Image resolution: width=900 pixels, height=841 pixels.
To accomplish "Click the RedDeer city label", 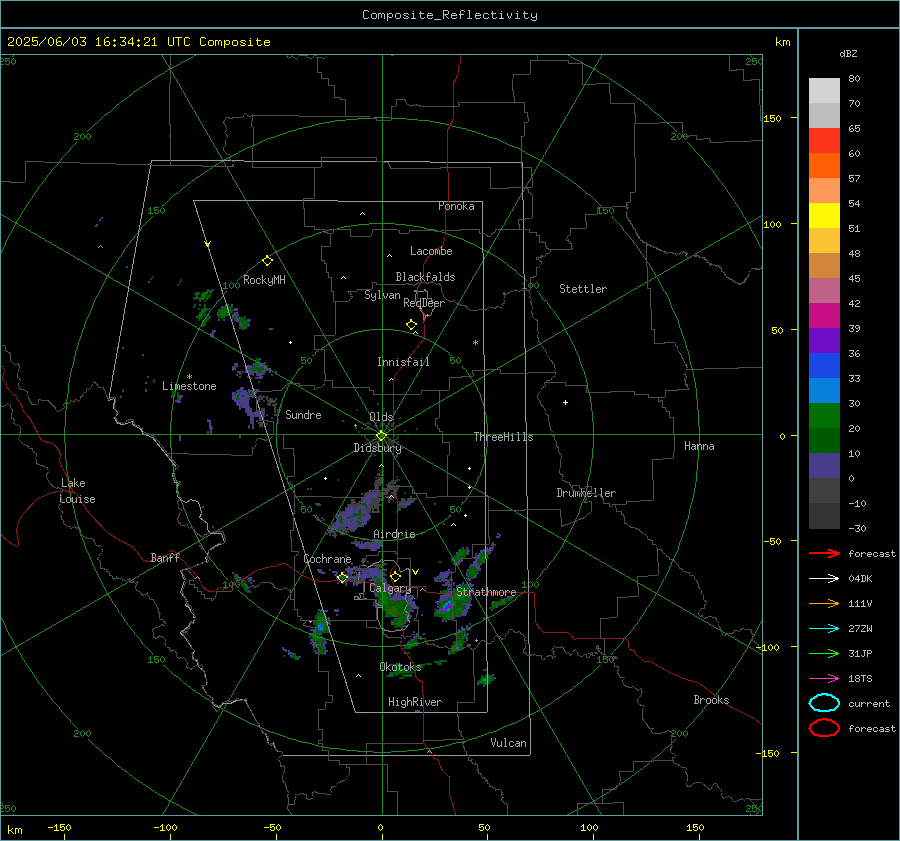I will [424, 303].
